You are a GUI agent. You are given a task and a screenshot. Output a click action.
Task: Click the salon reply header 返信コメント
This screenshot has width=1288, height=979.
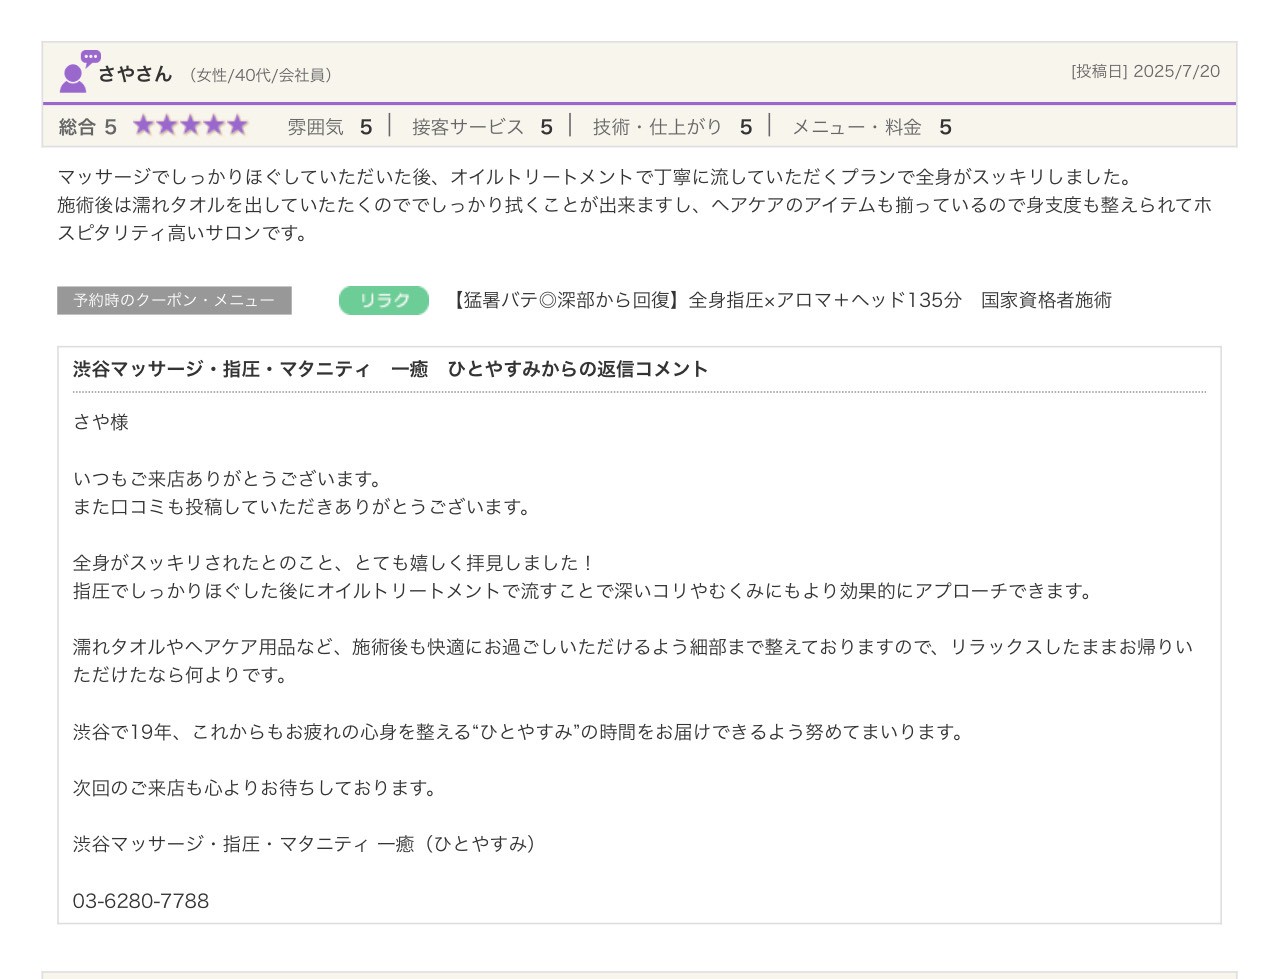click(390, 369)
